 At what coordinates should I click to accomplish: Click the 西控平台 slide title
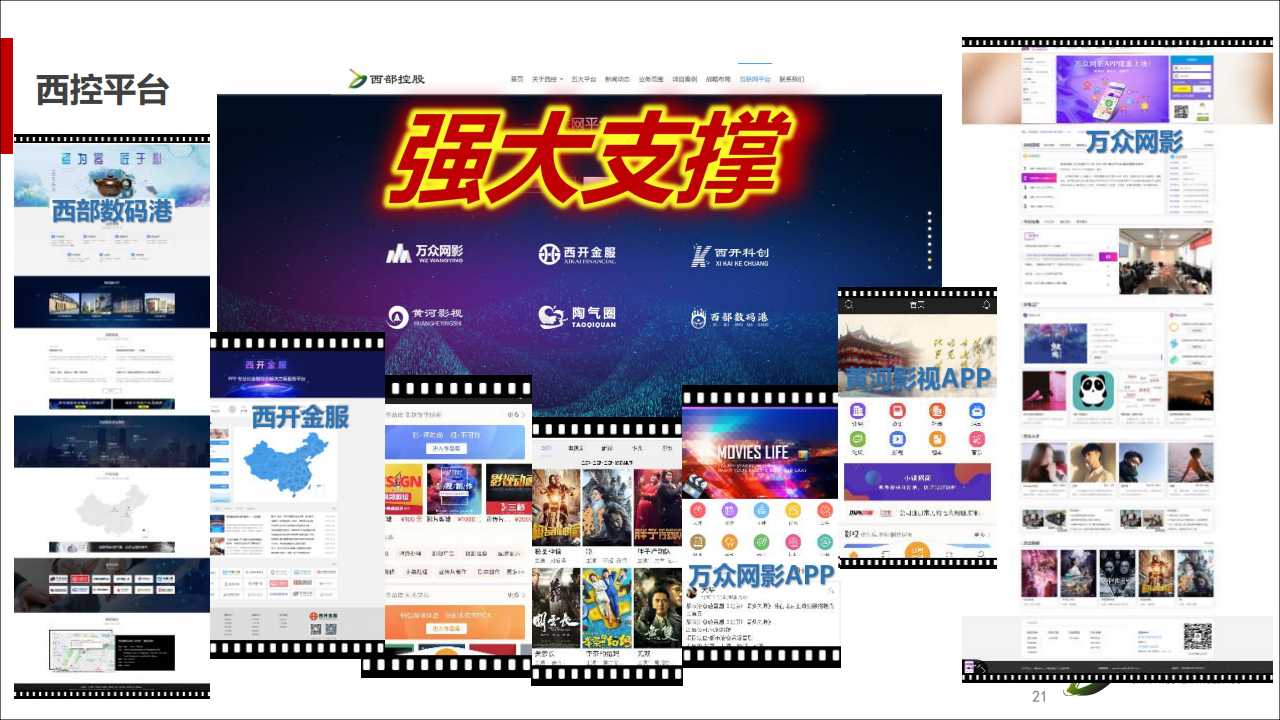click(102, 91)
